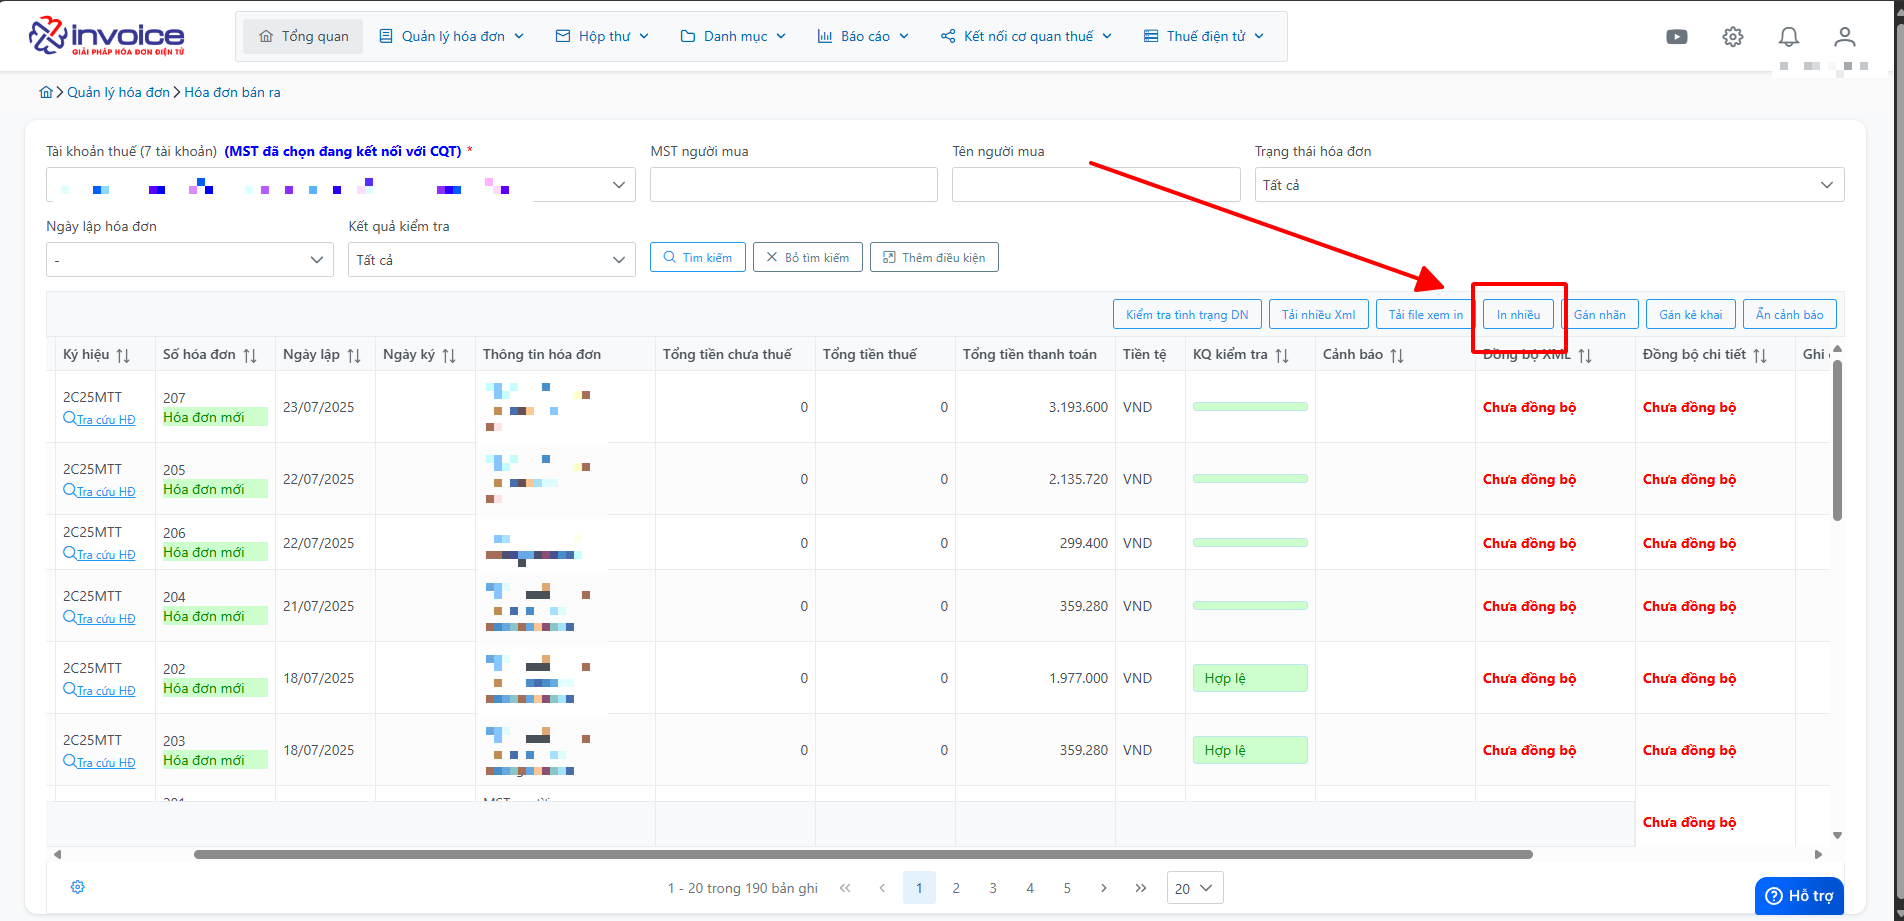Sort the table by Ký hiệu column
This screenshot has width=1904, height=921.
click(123, 355)
